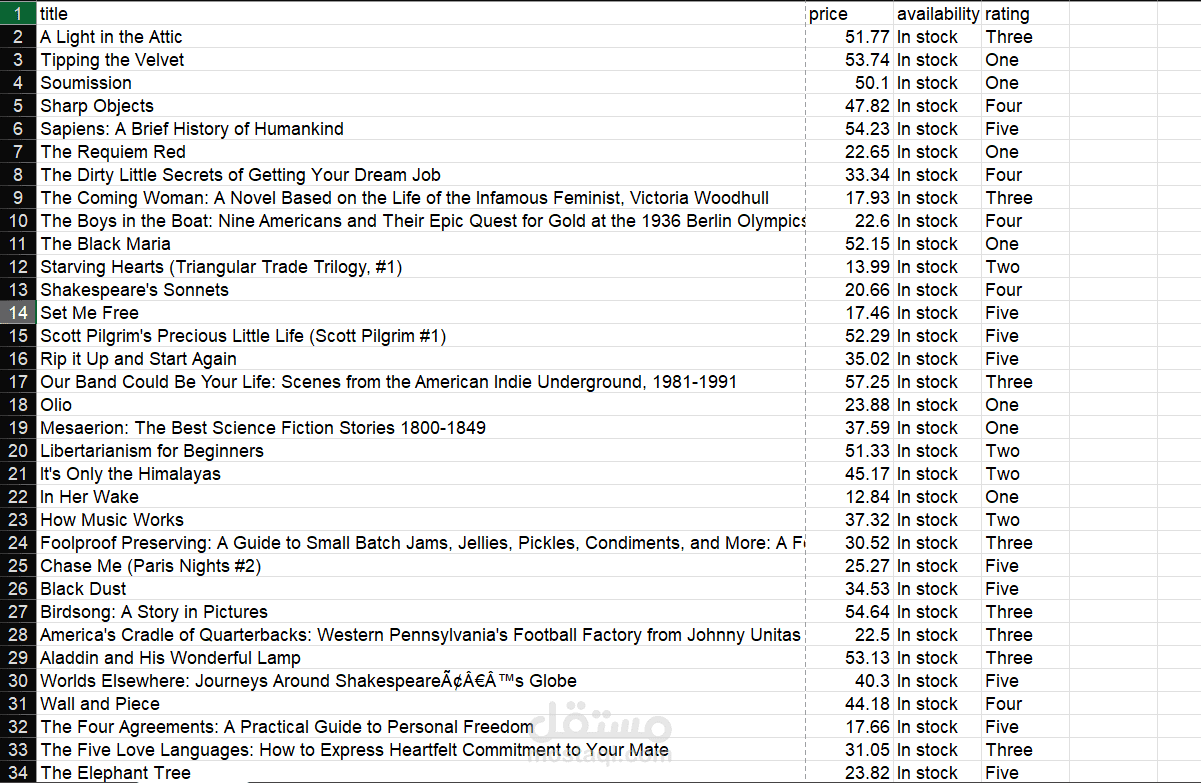Select the price cell 50.1

[850, 83]
